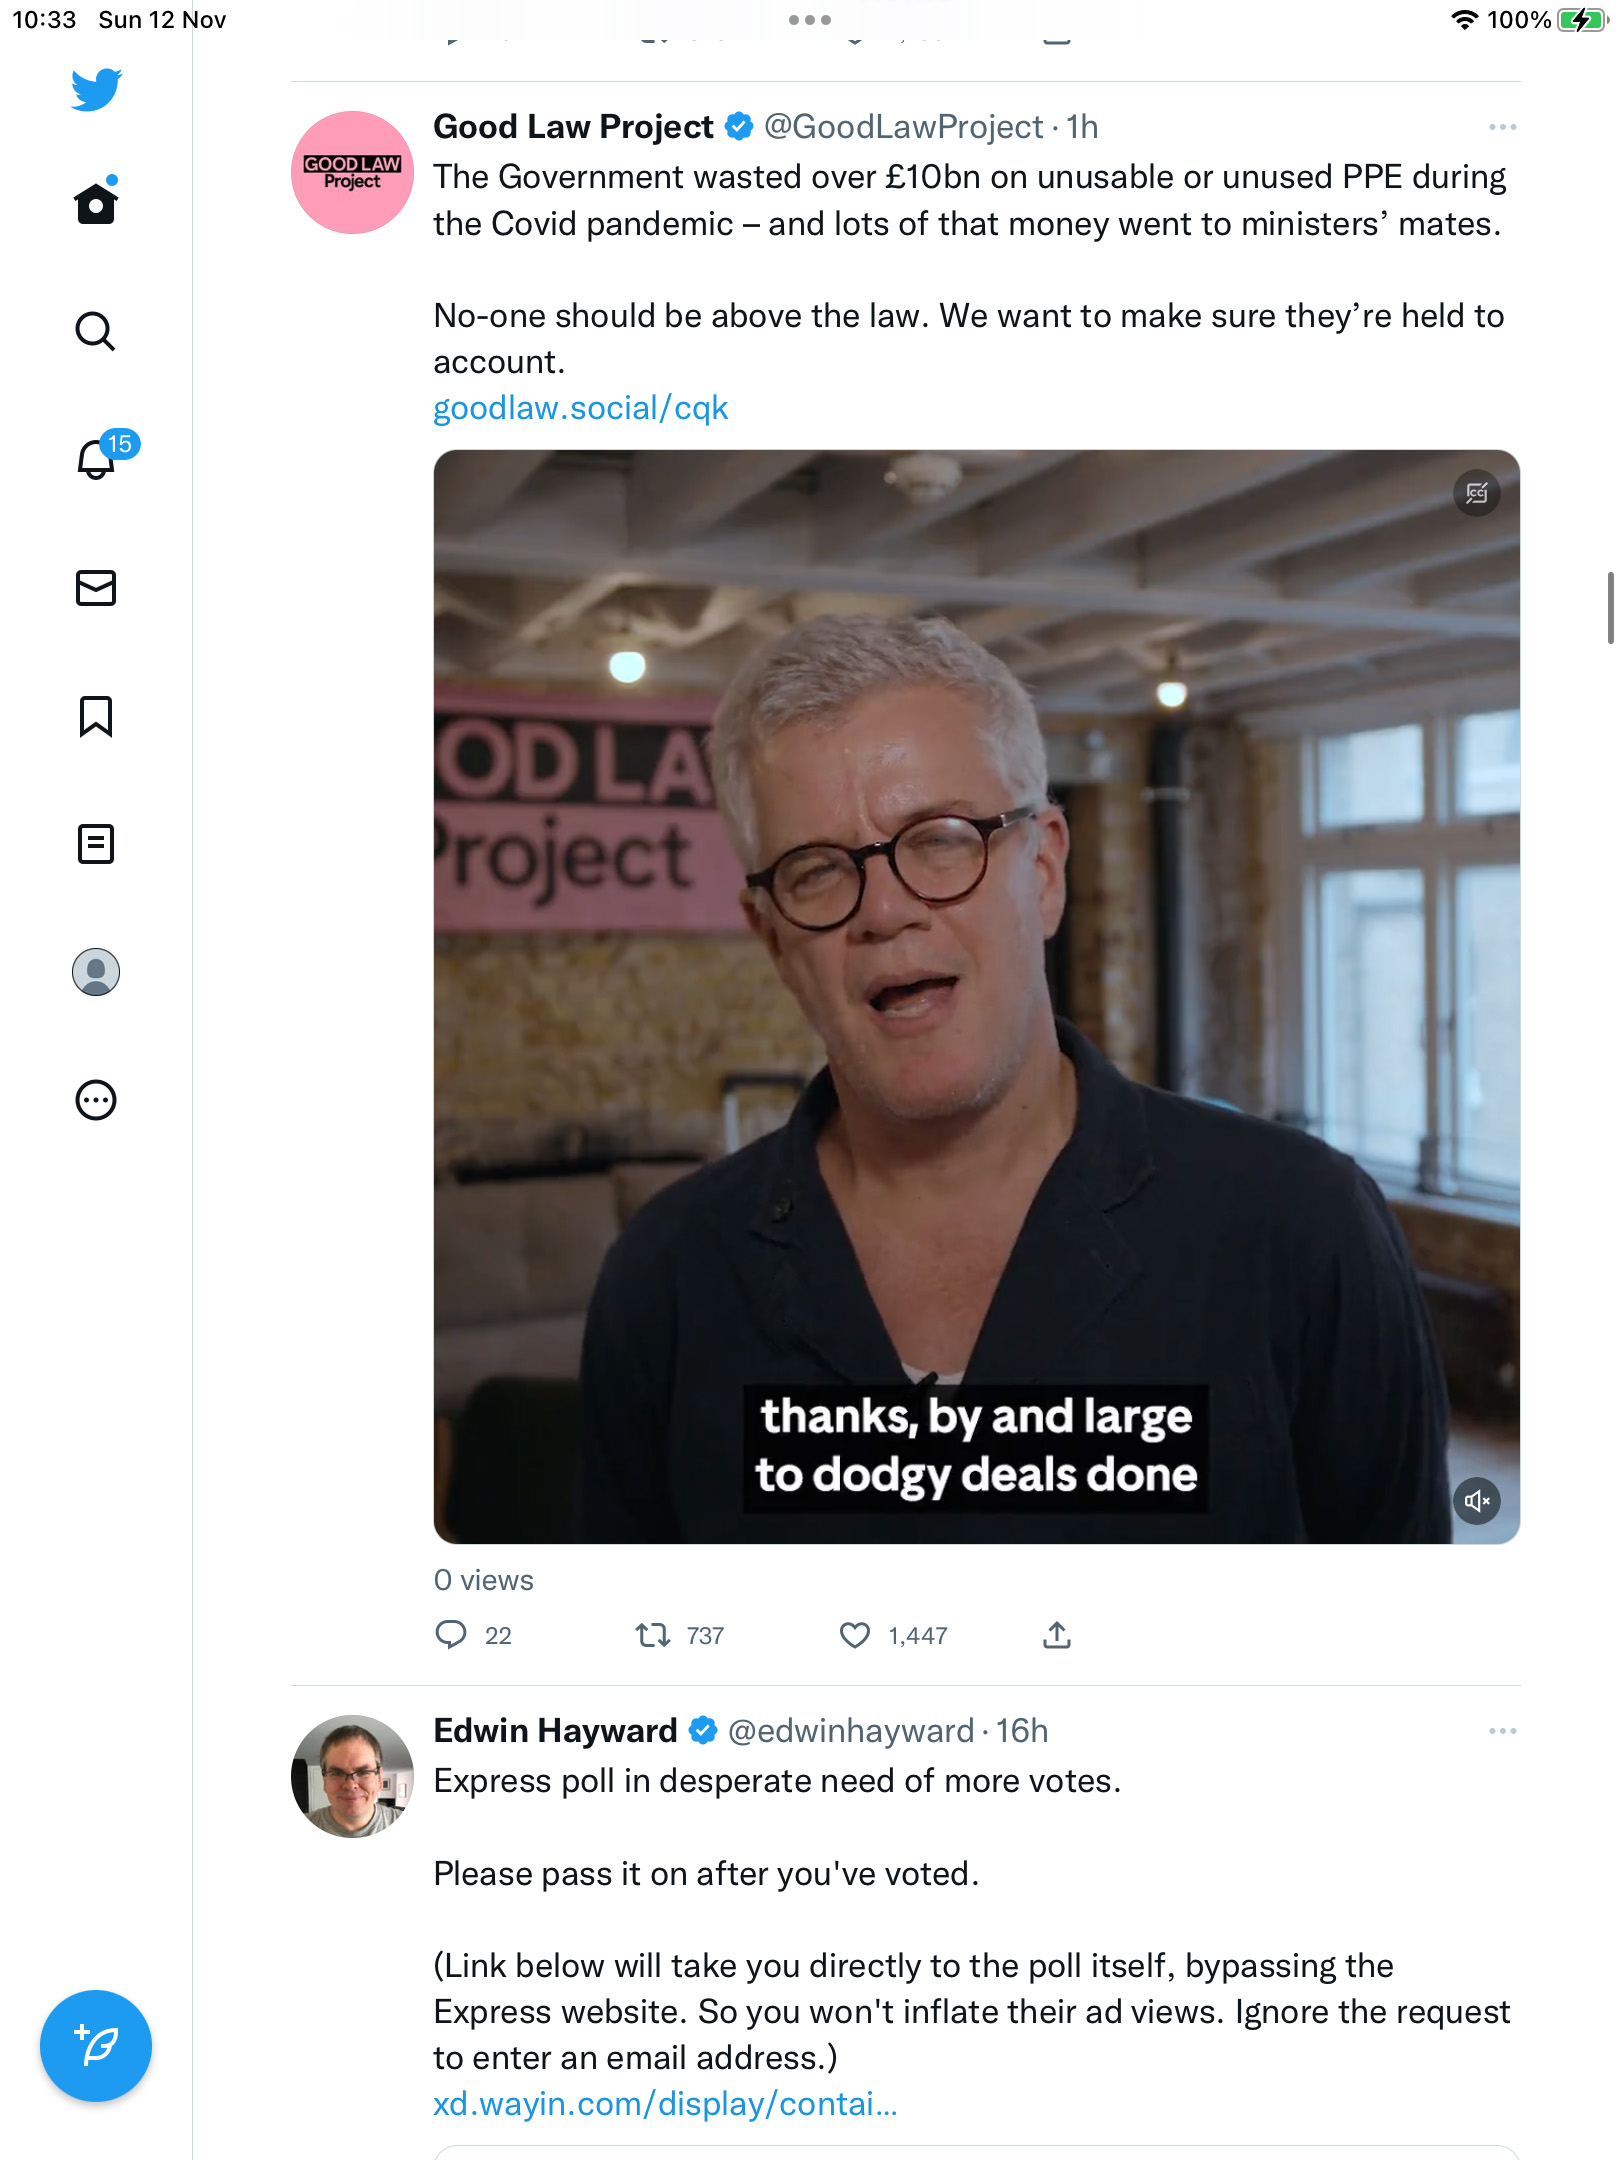The width and height of the screenshot is (1620, 2160).
Task: Open the xd.wayin.com poll link
Action: coord(665,2104)
